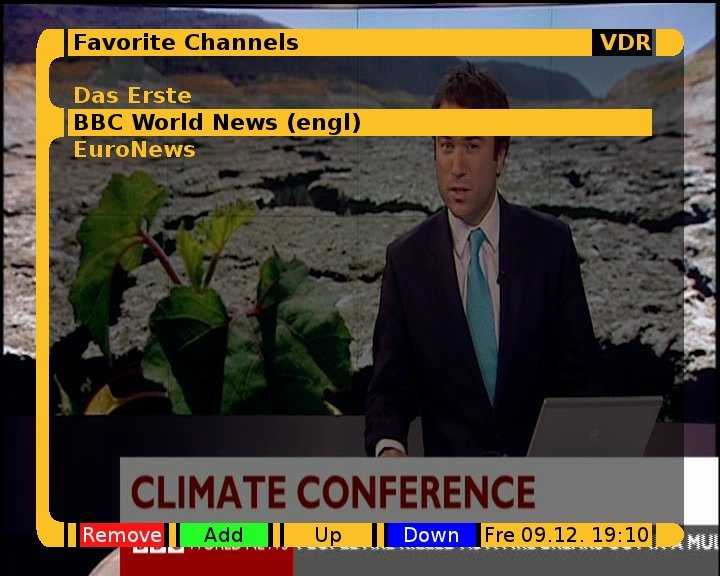Click the CLIMATE CONFERENCE headline banner
Screen dimensions: 720x576
point(334,492)
